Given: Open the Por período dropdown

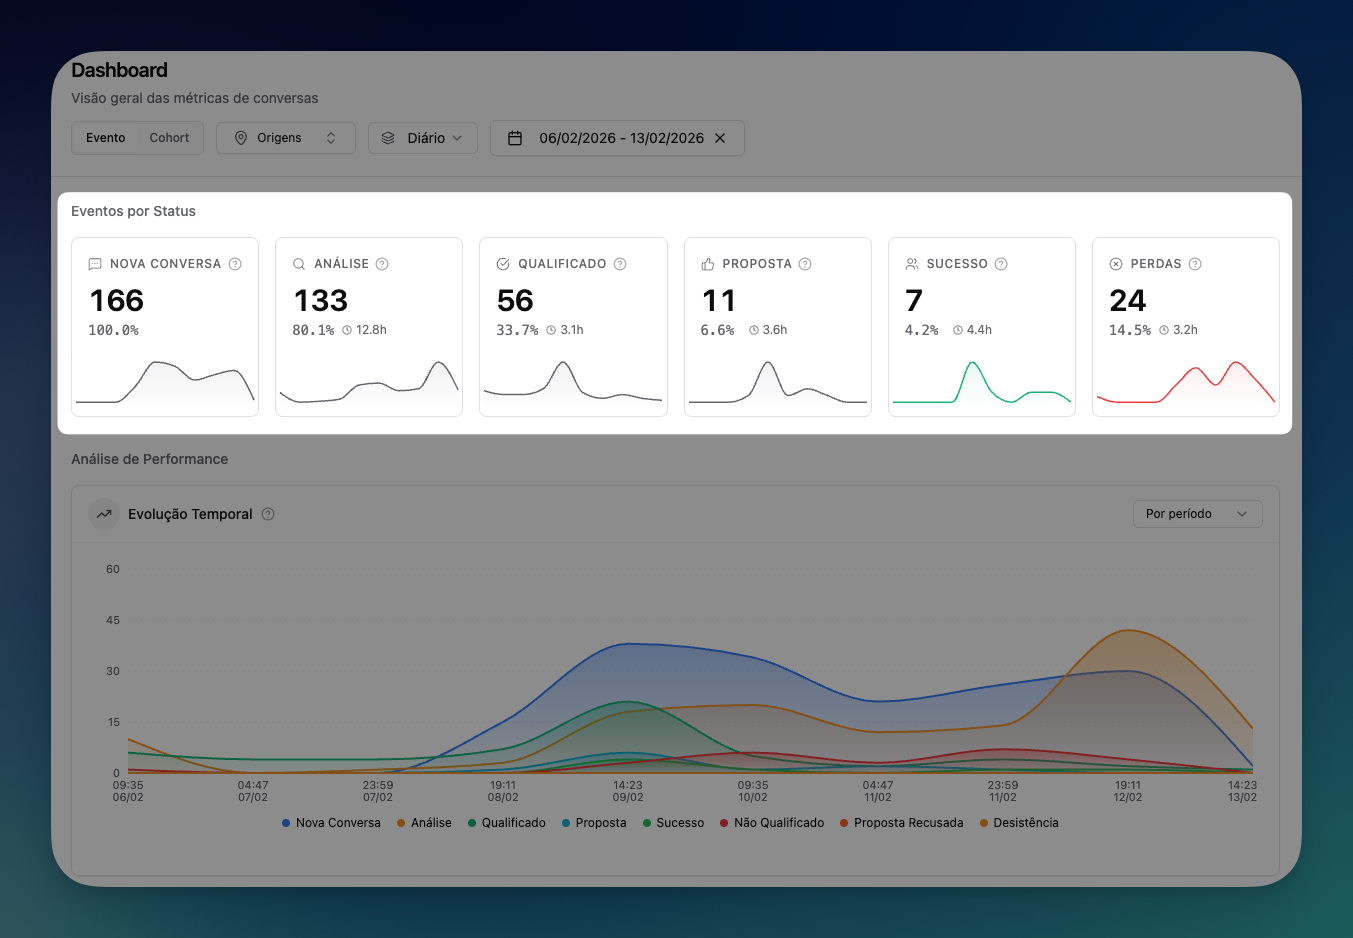Looking at the screenshot, I should (1197, 513).
